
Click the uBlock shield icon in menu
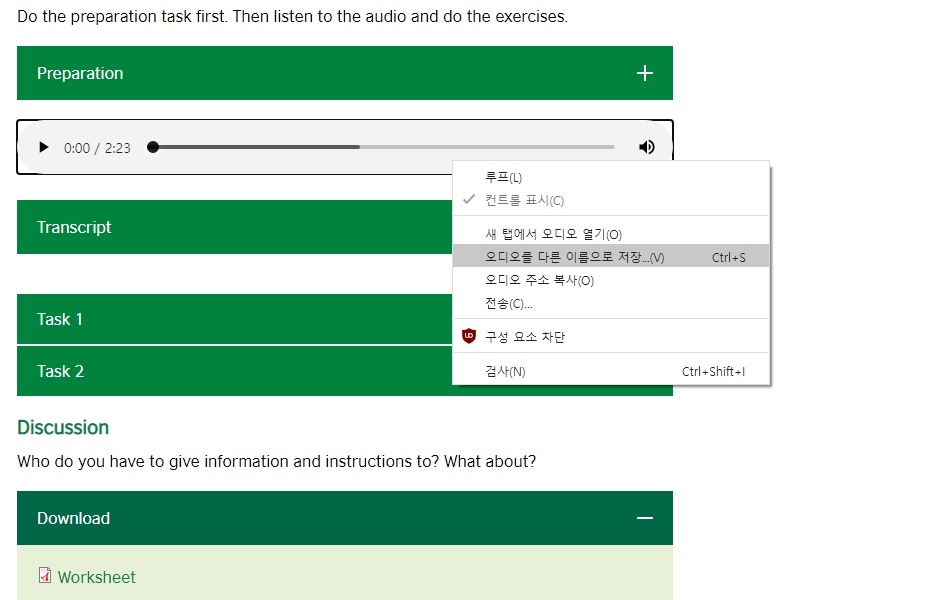(469, 337)
